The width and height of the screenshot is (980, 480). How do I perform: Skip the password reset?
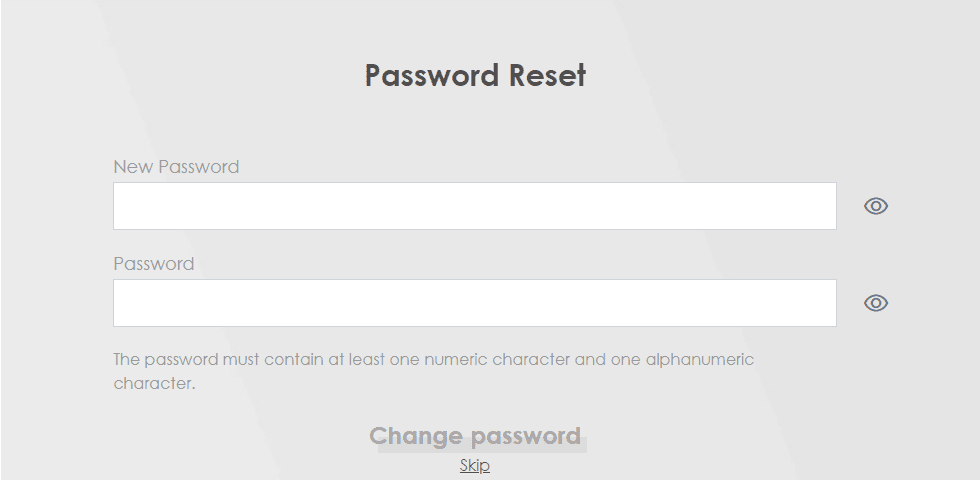474,466
